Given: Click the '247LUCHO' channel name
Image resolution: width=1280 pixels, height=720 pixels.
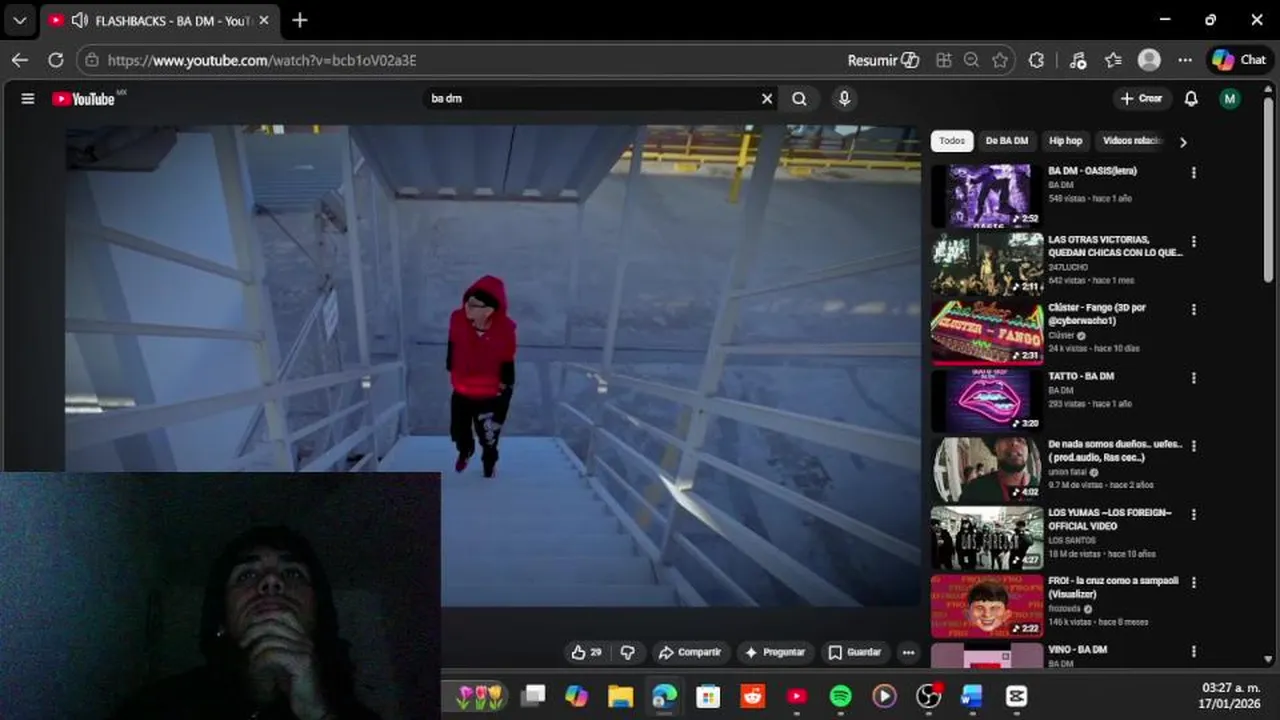Looking at the screenshot, I should tap(1066, 267).
